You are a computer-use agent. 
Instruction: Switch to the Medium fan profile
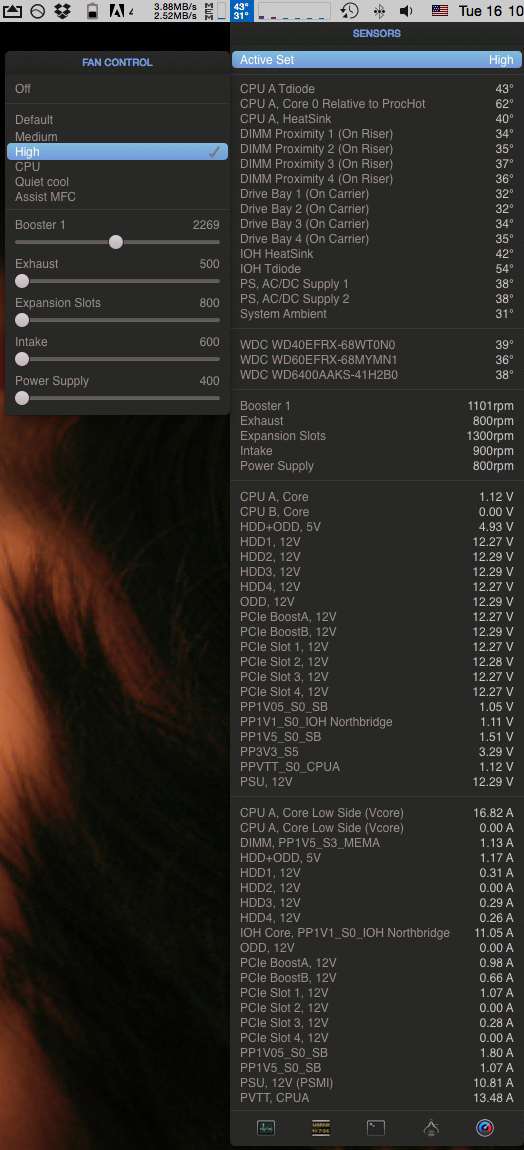click(x=117, y=136)
